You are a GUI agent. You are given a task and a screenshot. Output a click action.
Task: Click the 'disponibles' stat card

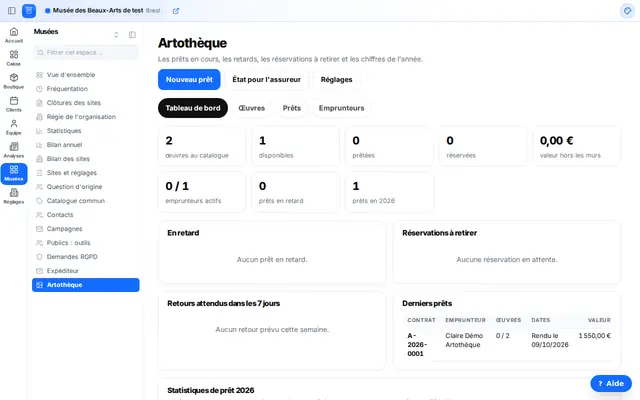point(296,147)
